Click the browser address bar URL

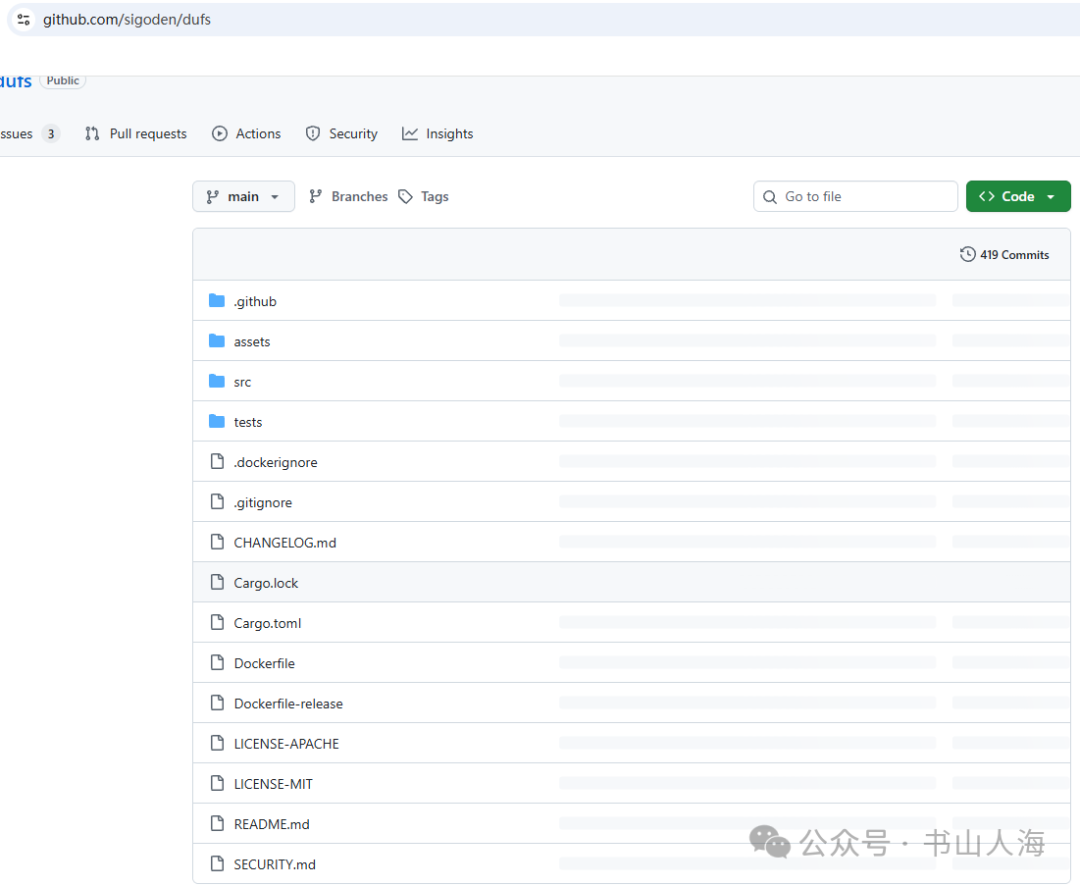(x=127, y=20)
